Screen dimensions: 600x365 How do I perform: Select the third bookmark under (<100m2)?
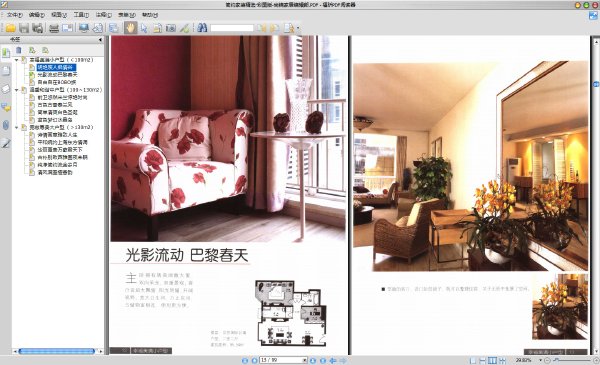point(57,82)
